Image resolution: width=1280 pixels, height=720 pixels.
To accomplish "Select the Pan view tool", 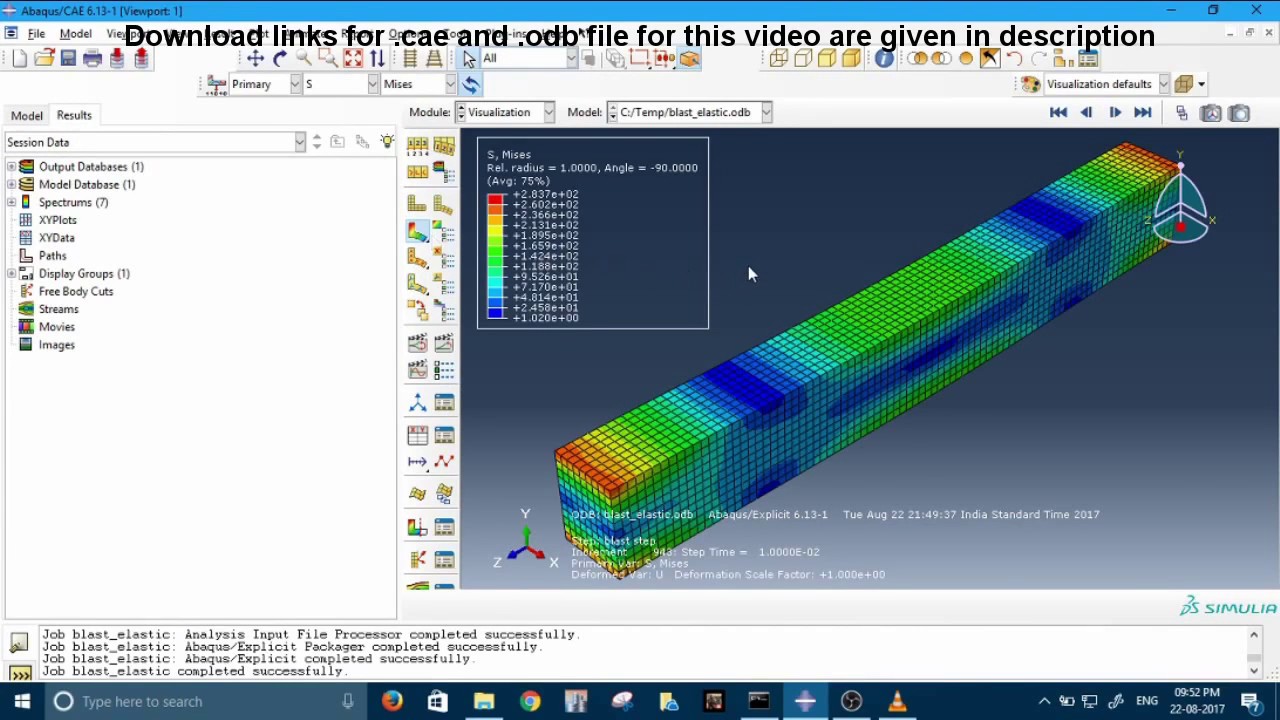I will [256, 59].
